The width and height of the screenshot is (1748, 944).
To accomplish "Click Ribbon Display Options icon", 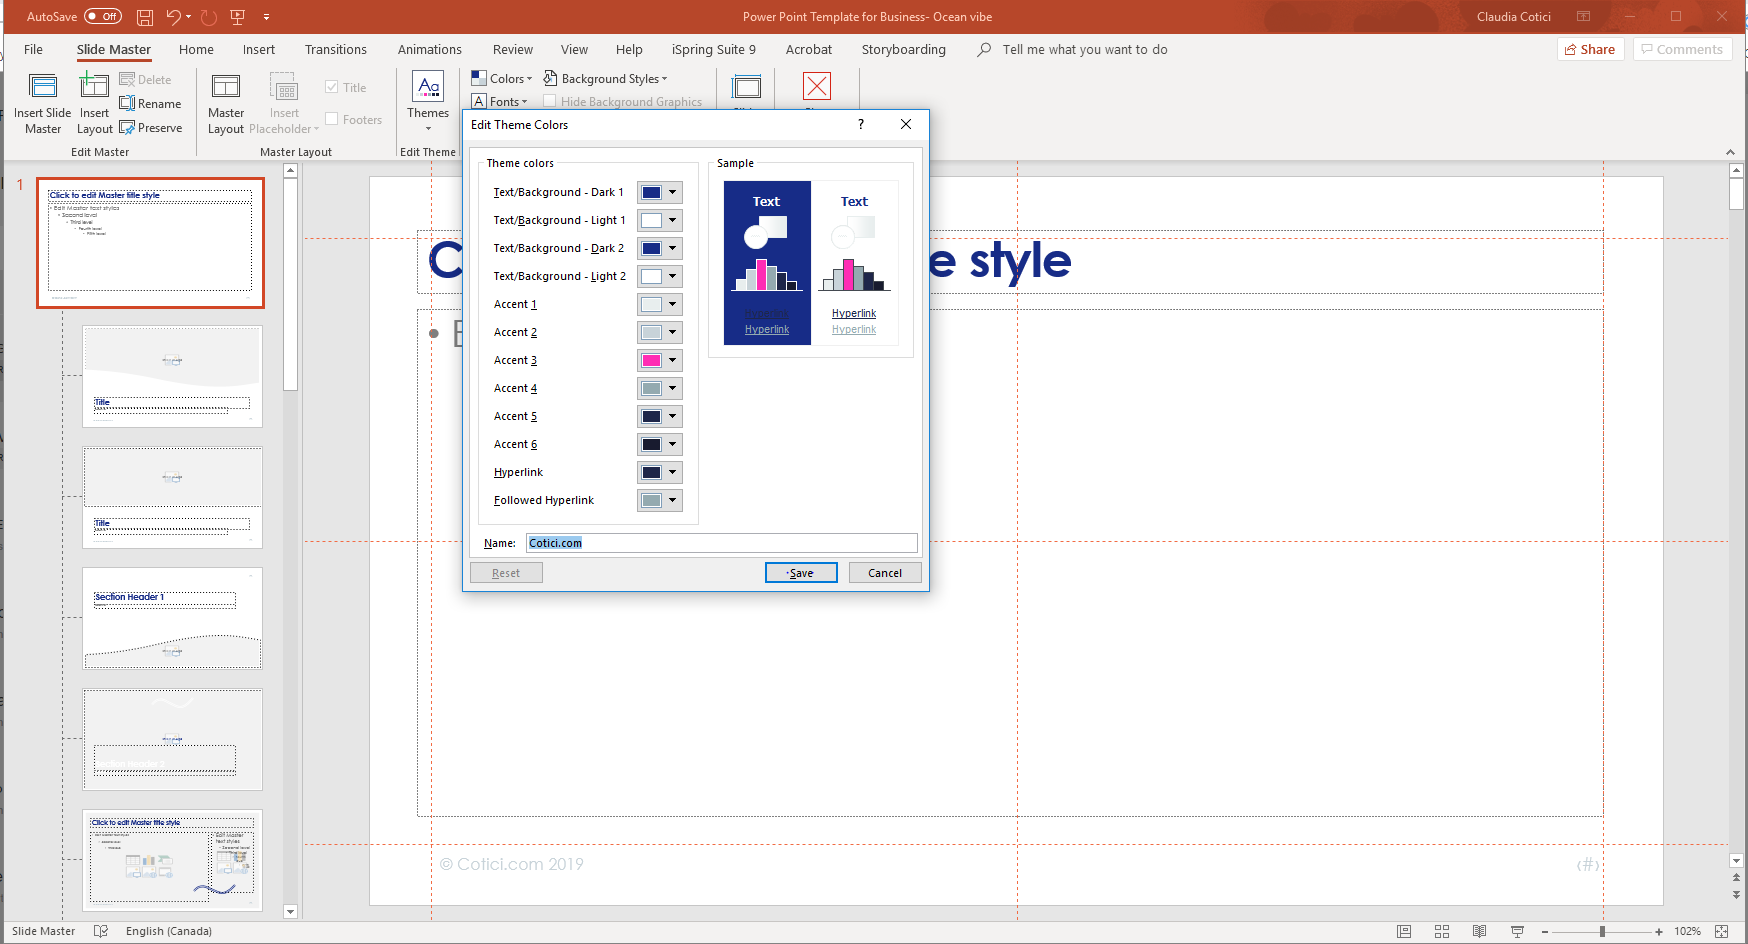I will 1584,17.
